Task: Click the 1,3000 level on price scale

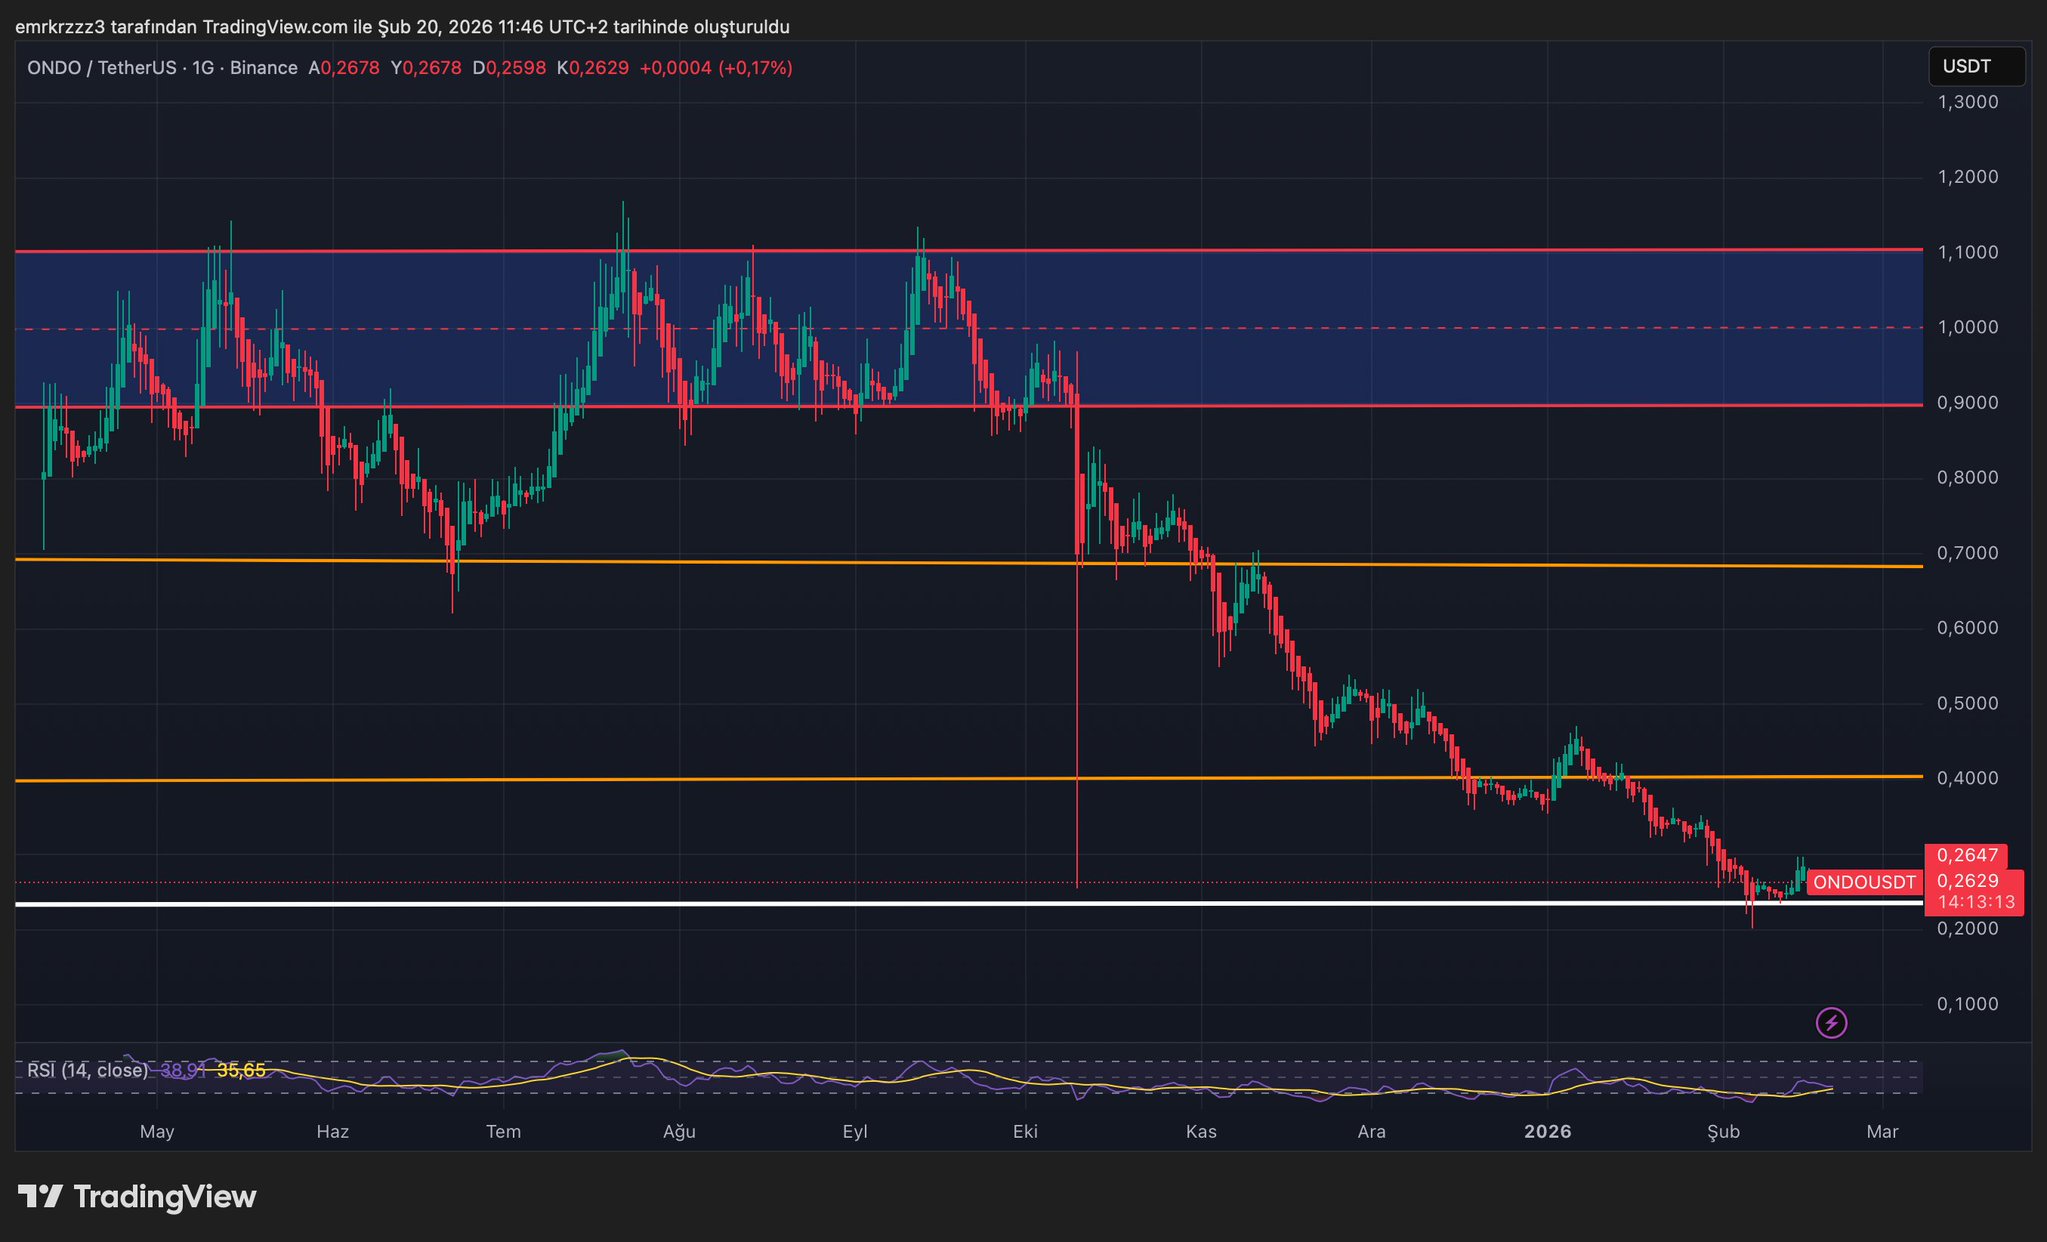Action: (1967, 102)
